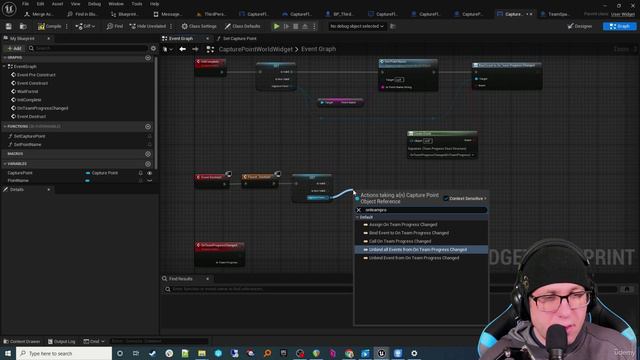
Task: Toggle Hide Unrelated nodes
Action: click(148, 26)
